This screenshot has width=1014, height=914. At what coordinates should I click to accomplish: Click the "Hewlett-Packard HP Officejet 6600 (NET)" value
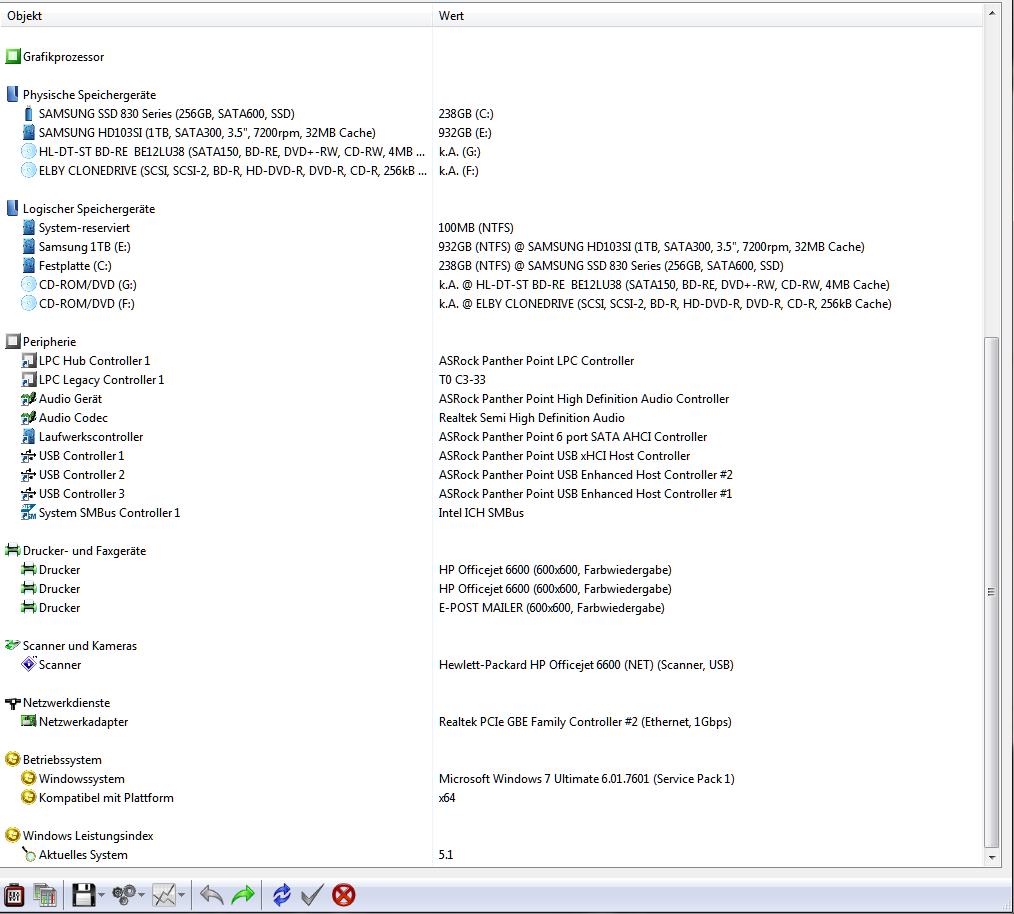click(546, 665)
